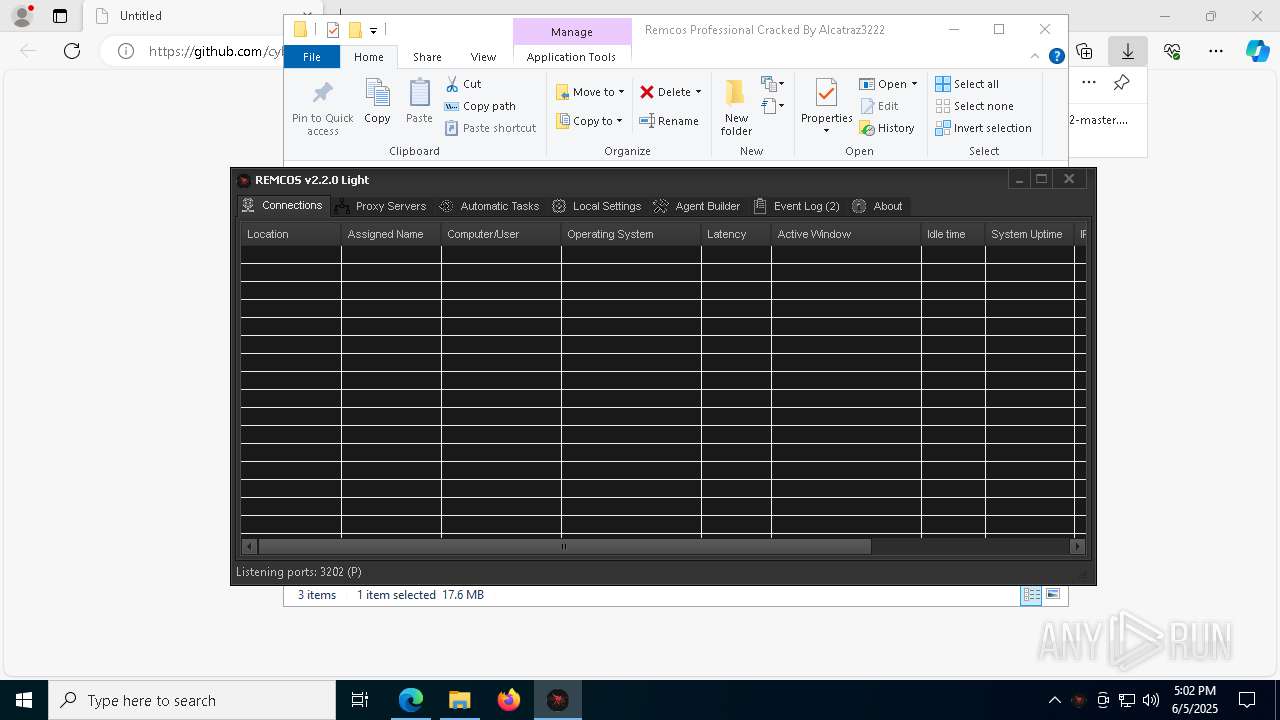Switch to the Proxy Servers tab

[380, 206]
